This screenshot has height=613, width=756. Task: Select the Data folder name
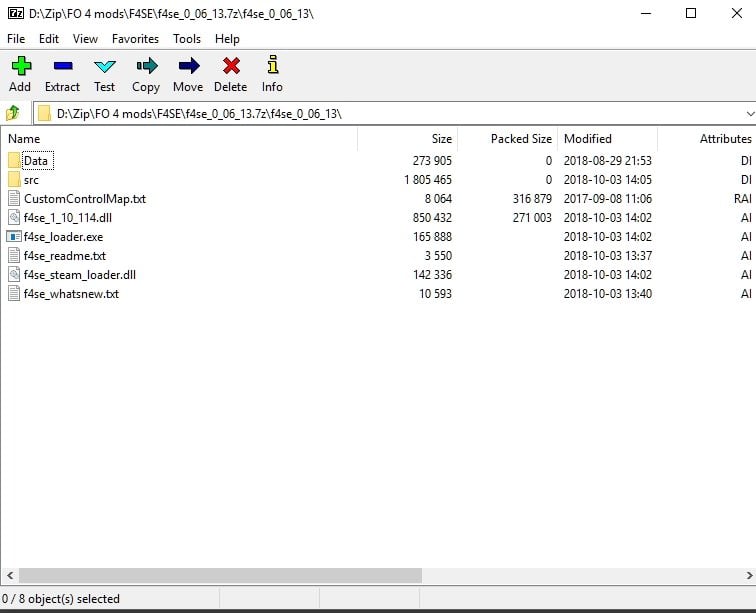tap(36, 161)
